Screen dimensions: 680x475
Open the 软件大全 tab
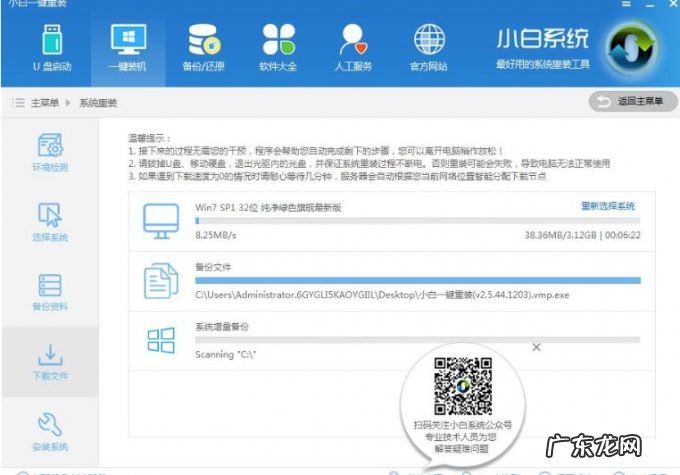click(278, 47)
